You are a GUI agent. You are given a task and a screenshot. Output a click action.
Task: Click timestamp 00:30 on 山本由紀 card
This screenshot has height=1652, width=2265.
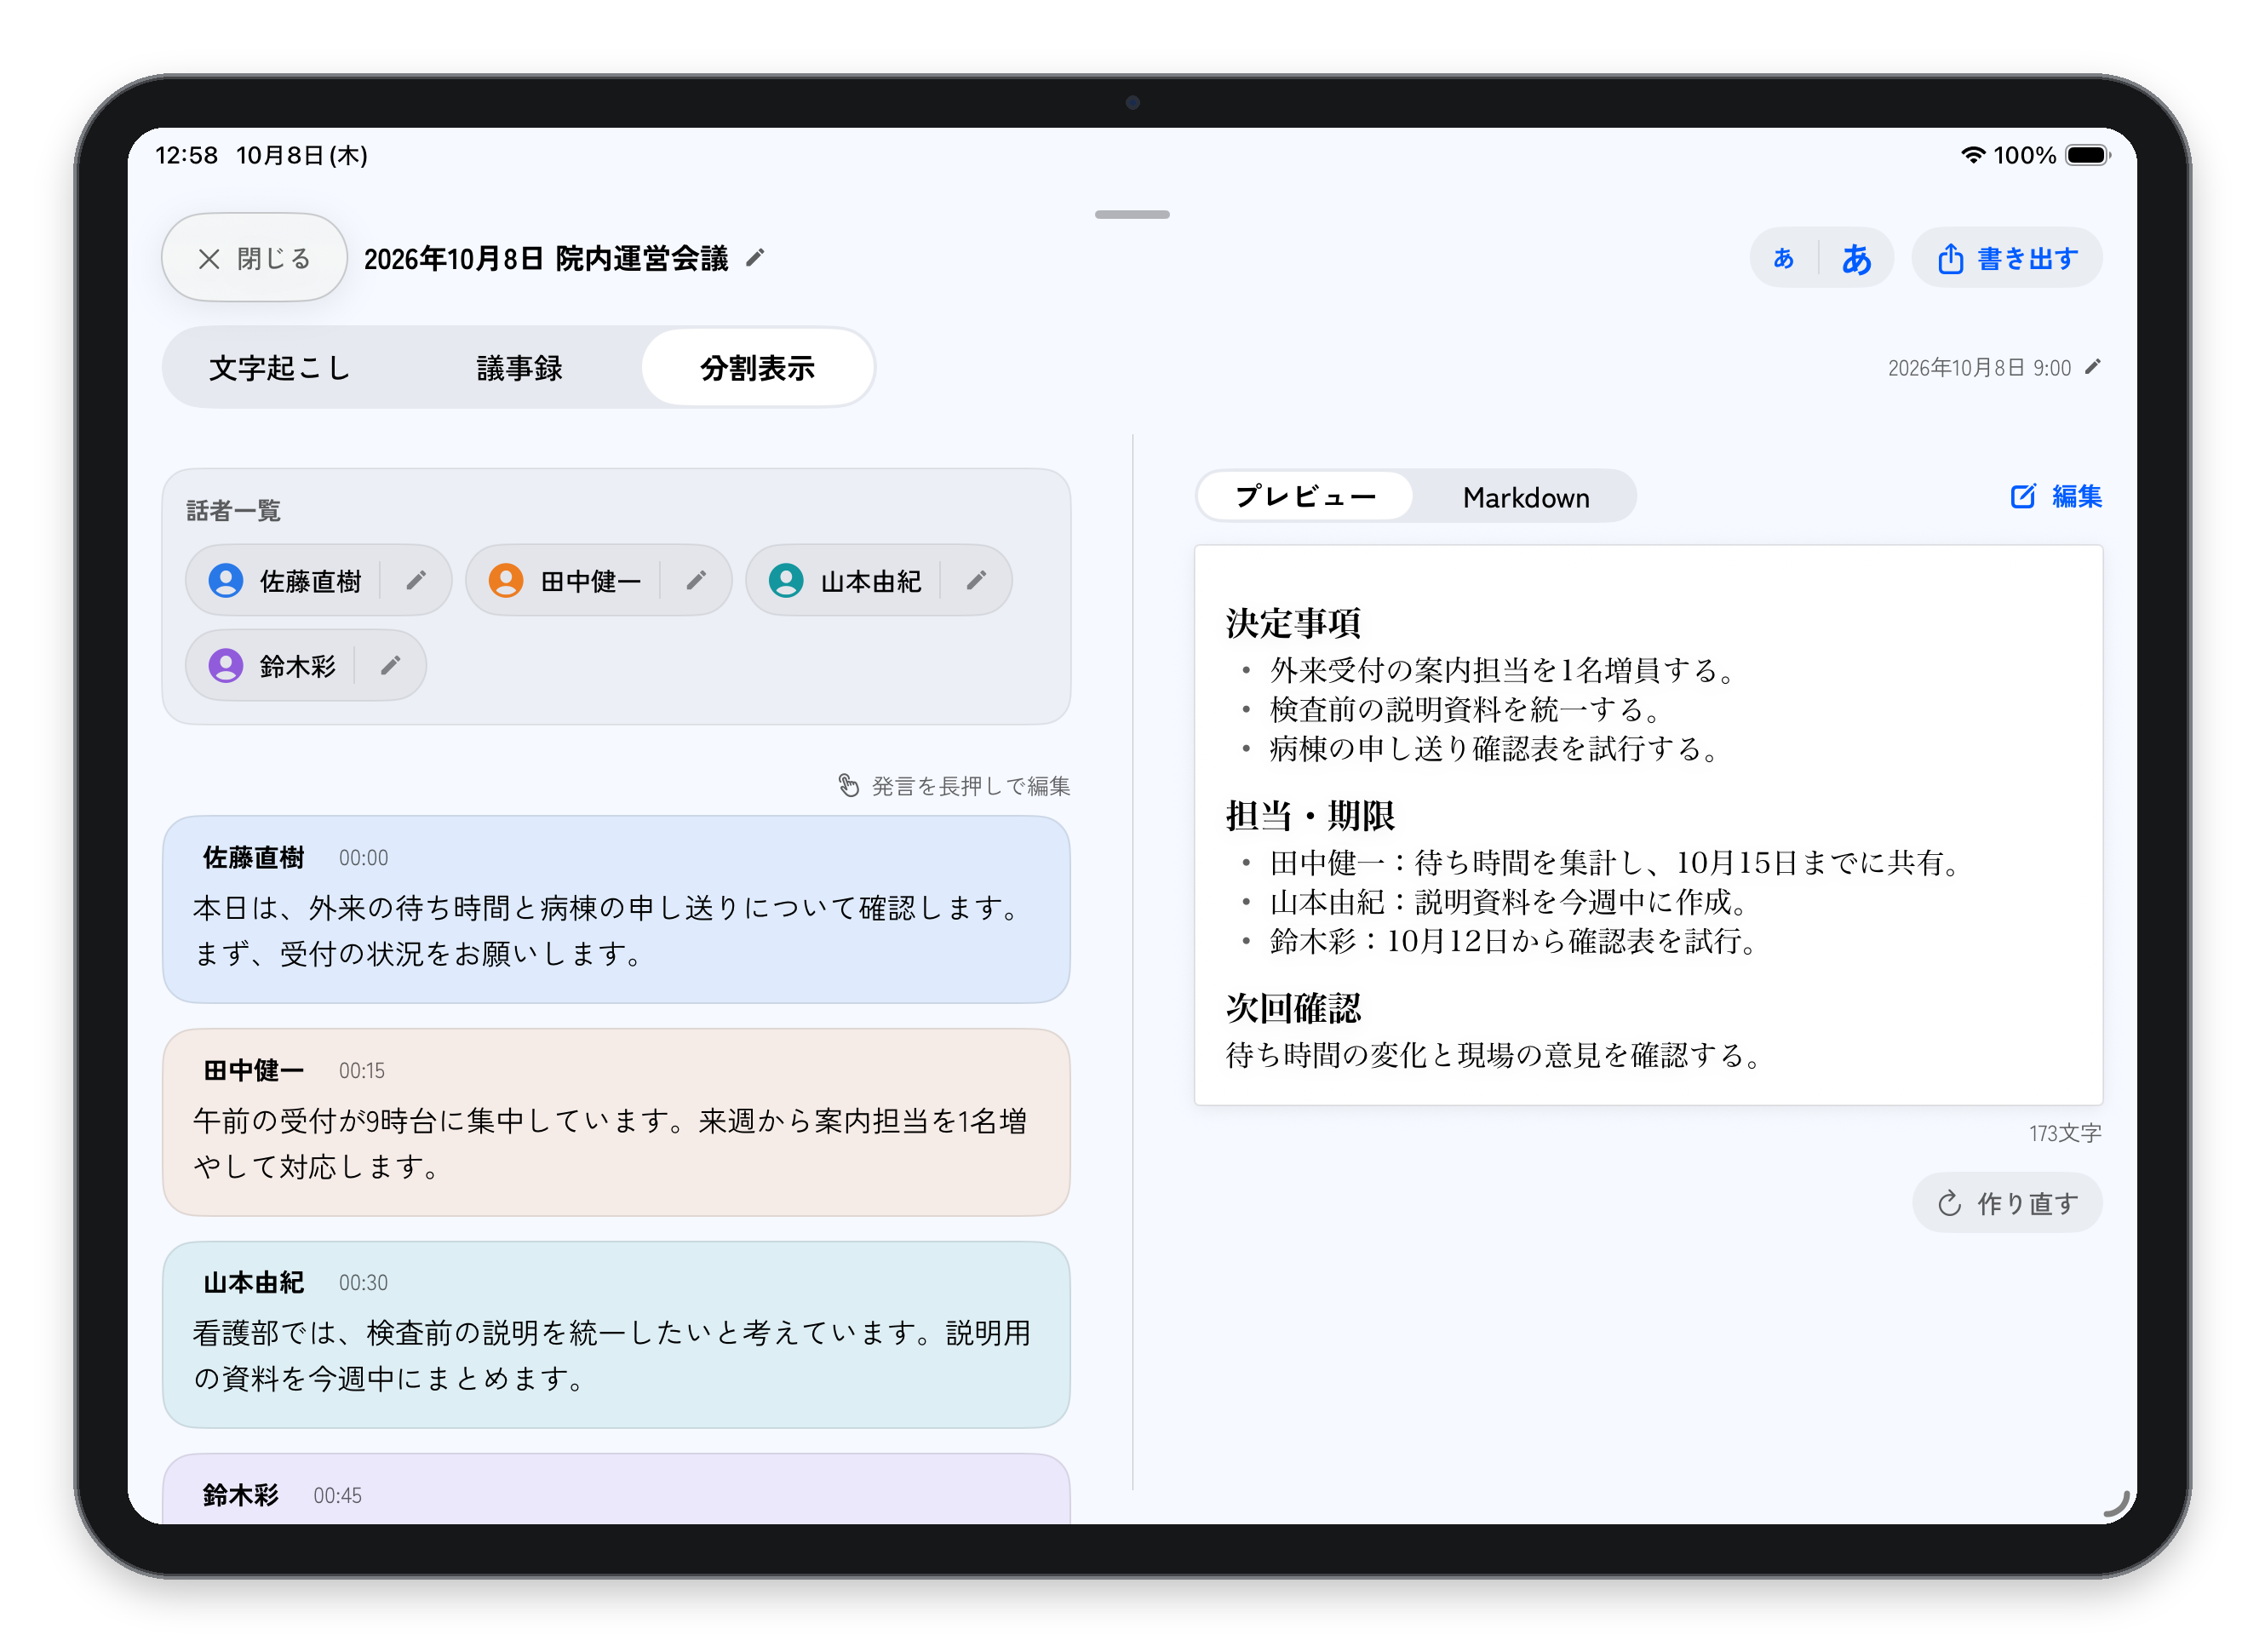[x=362, y=1283]
